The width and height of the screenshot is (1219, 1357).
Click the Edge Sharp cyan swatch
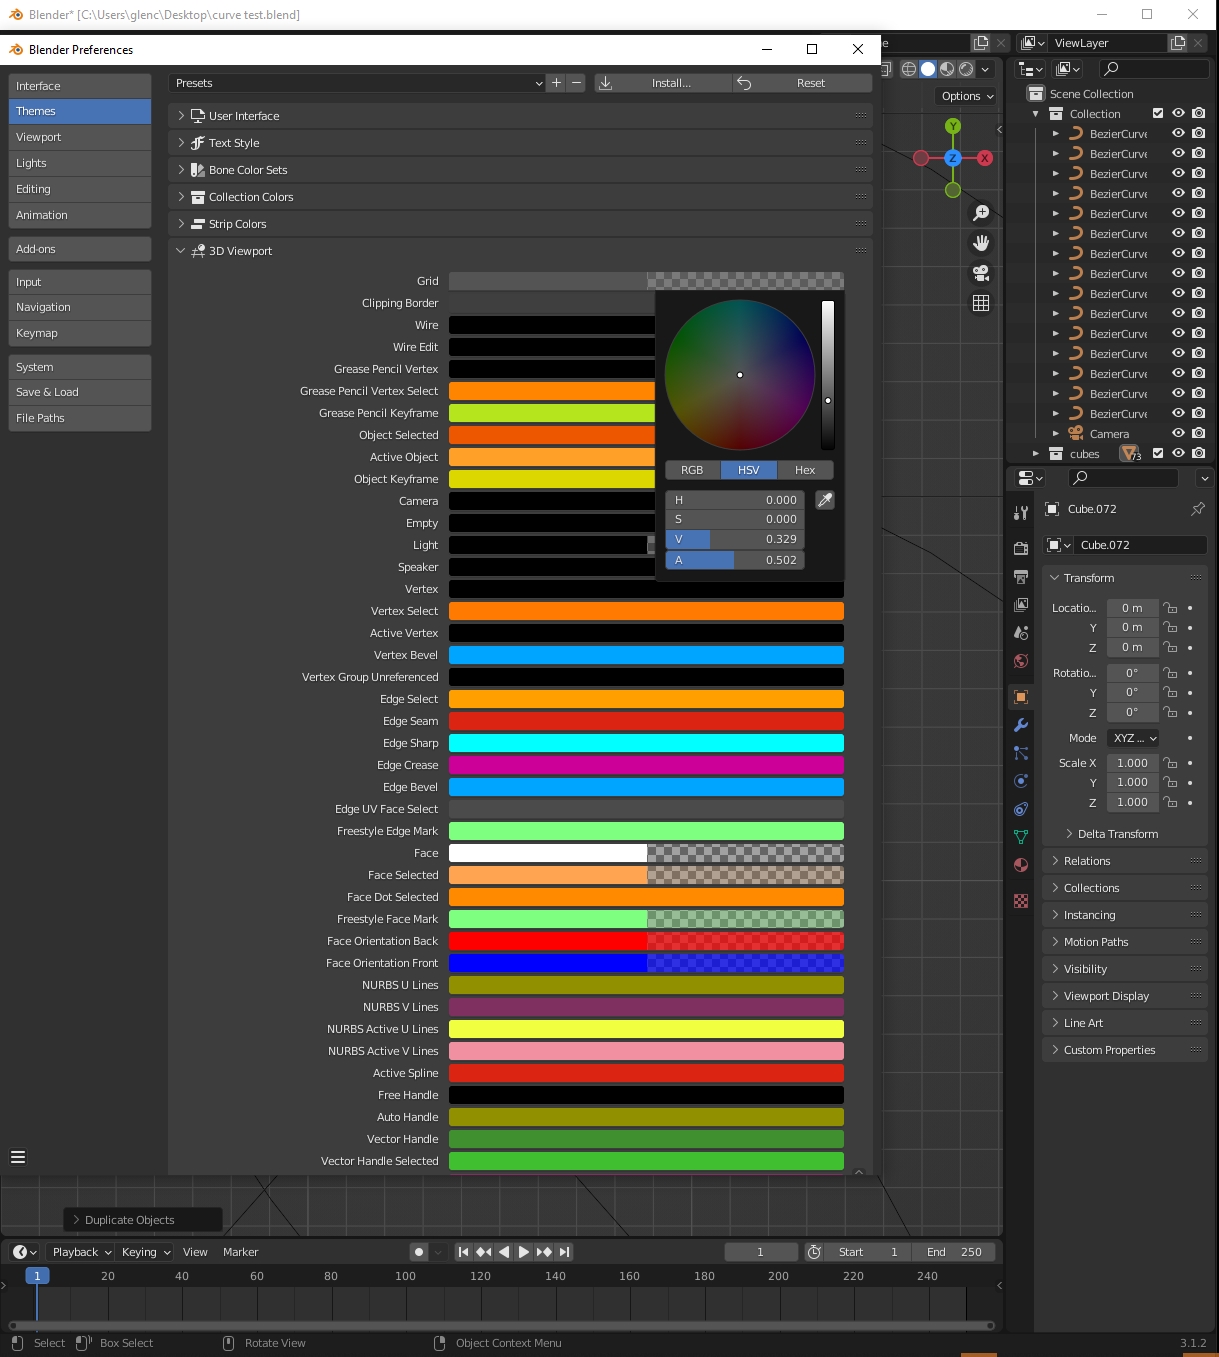pyautogui.click(x=646, y=743)
